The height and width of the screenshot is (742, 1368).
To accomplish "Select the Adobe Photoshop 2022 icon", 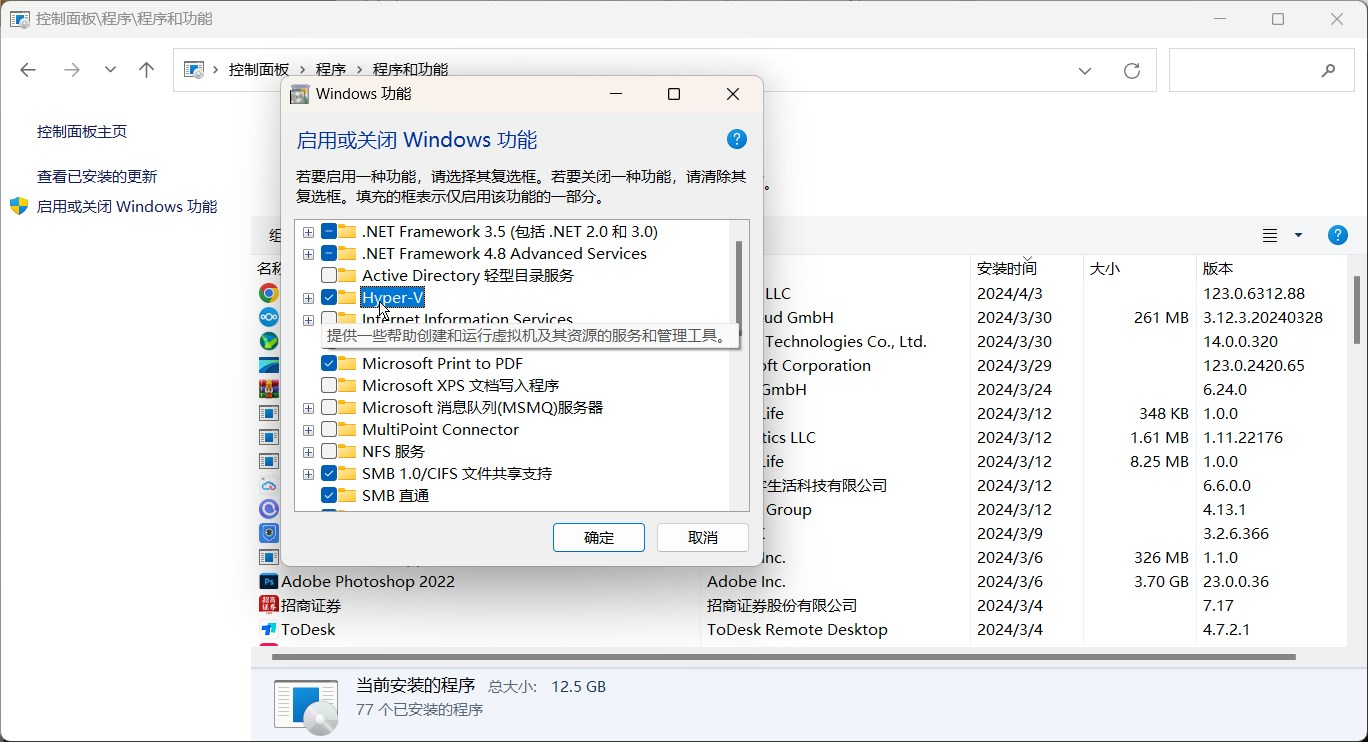I will [x=268, y=581].
